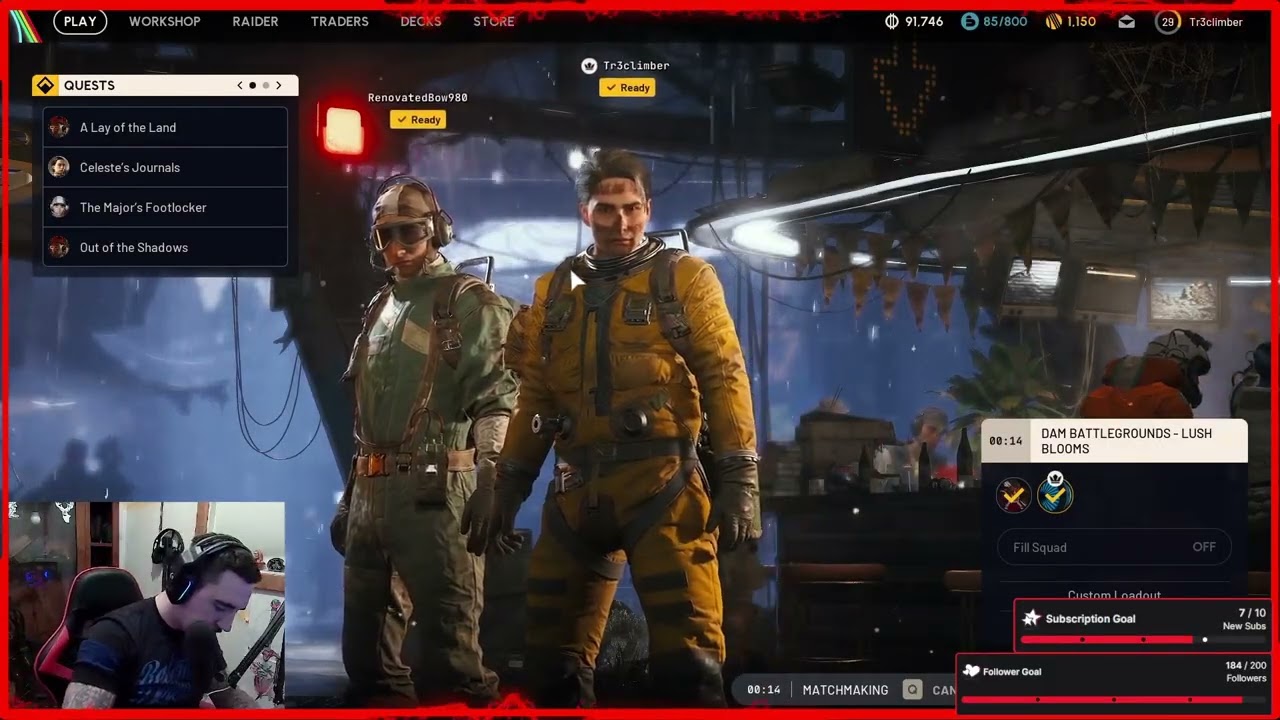Open the mail inbox envelope
Screen dimensions: 1280x720
[1126, 22]
